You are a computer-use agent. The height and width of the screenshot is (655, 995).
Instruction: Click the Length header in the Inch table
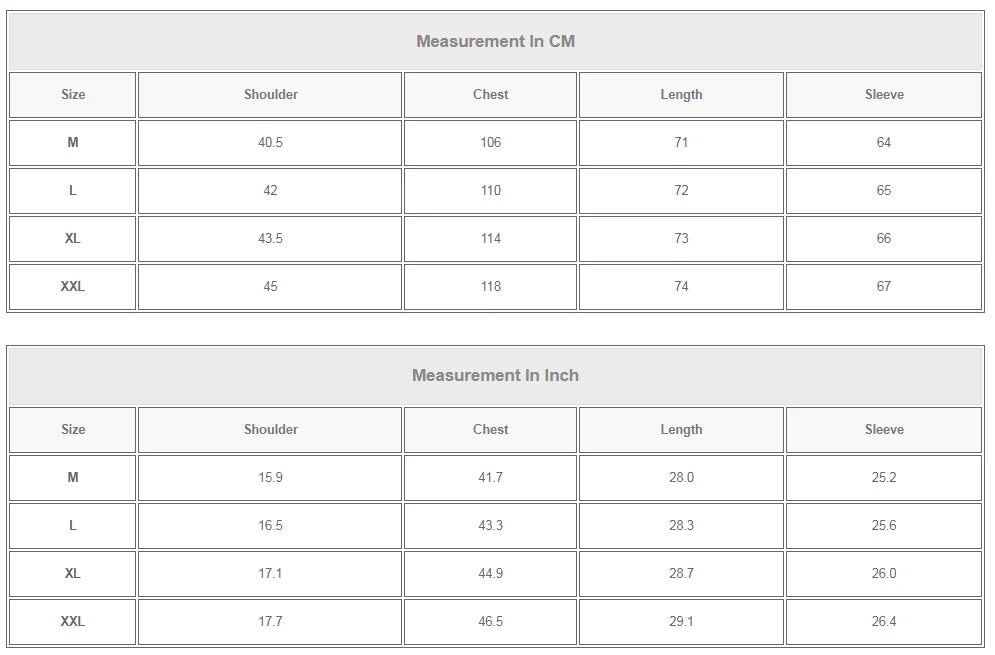(681, 429)
